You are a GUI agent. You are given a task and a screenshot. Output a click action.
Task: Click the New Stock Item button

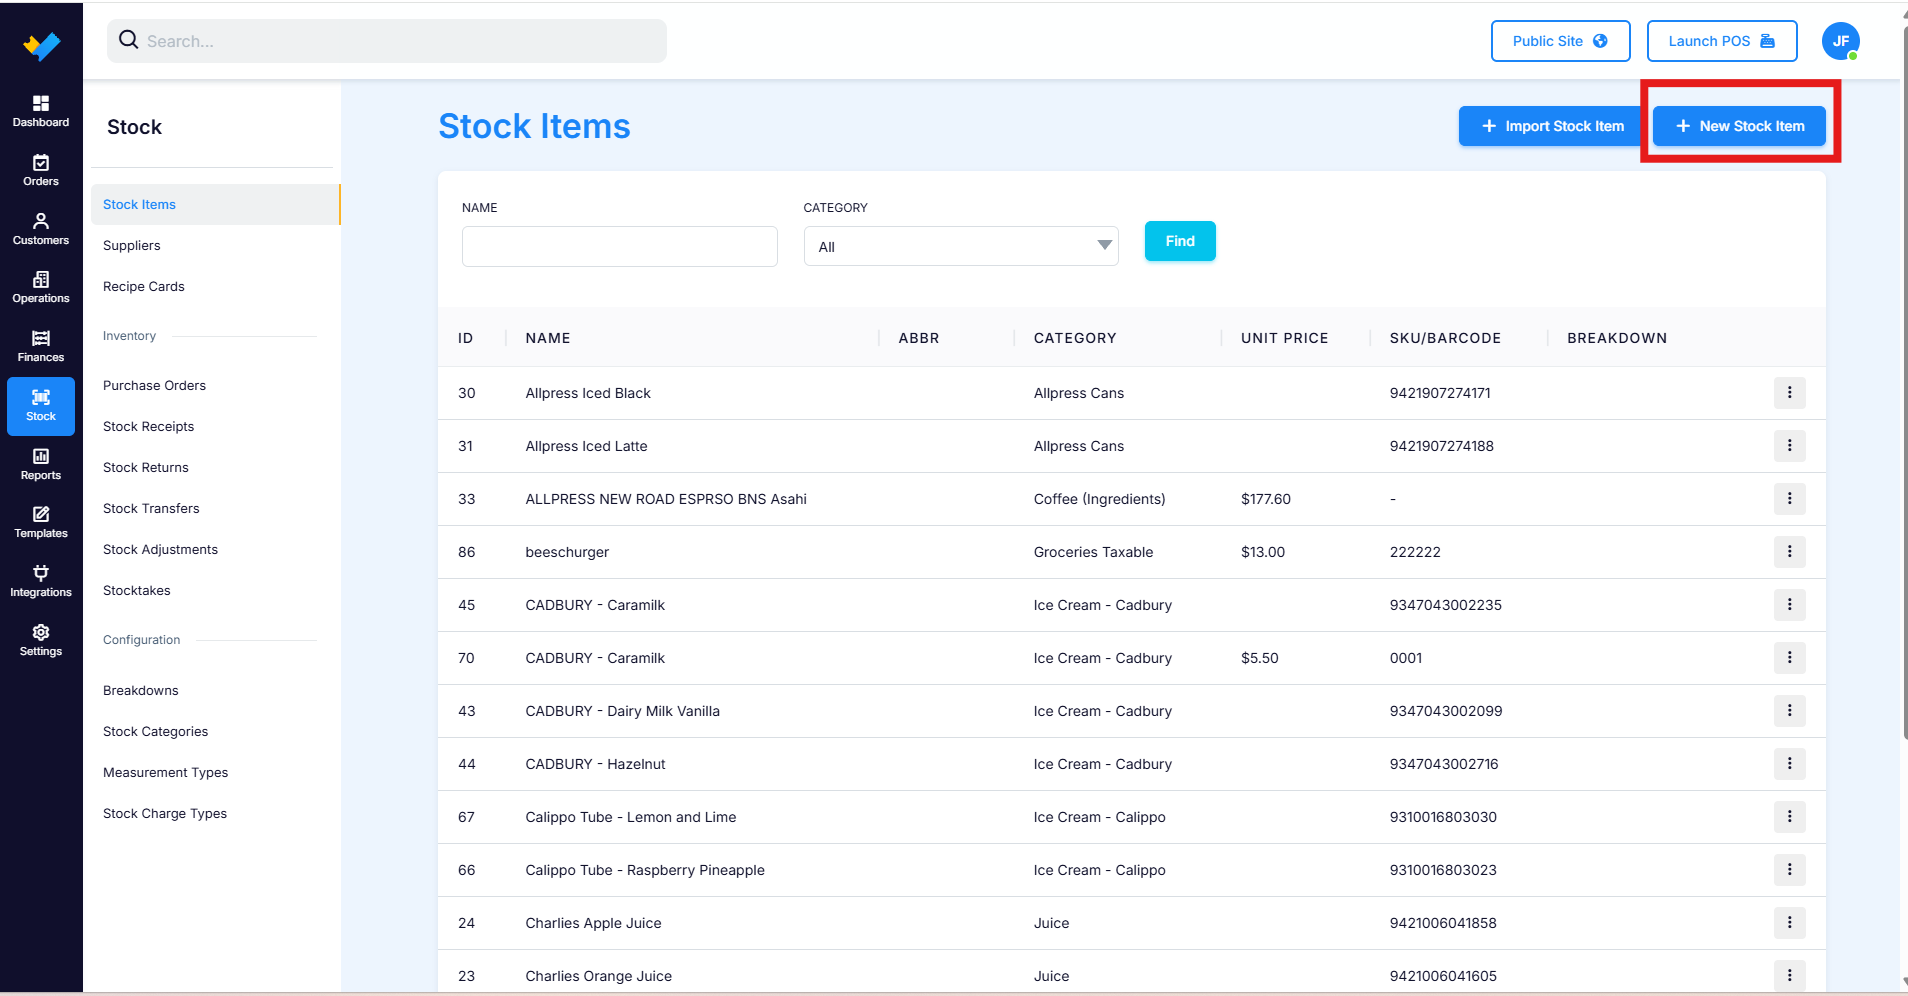(x=1739, y=126)
